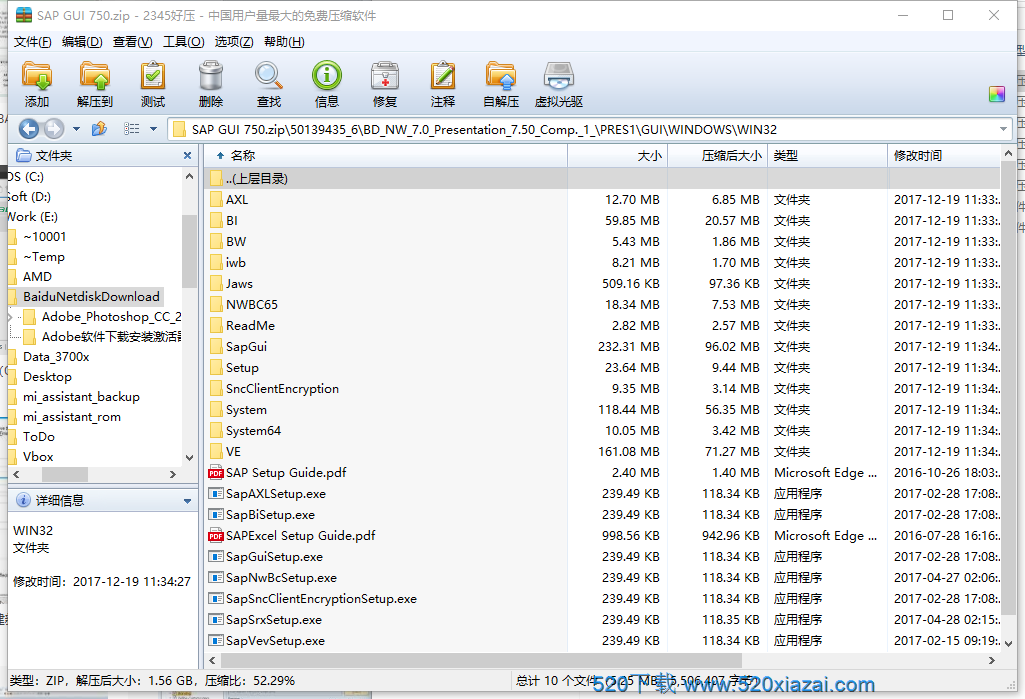This screenshot has height=699, width=1025.
Task: Open the 查看(V) menu
Action: click(x=133, y=42)
